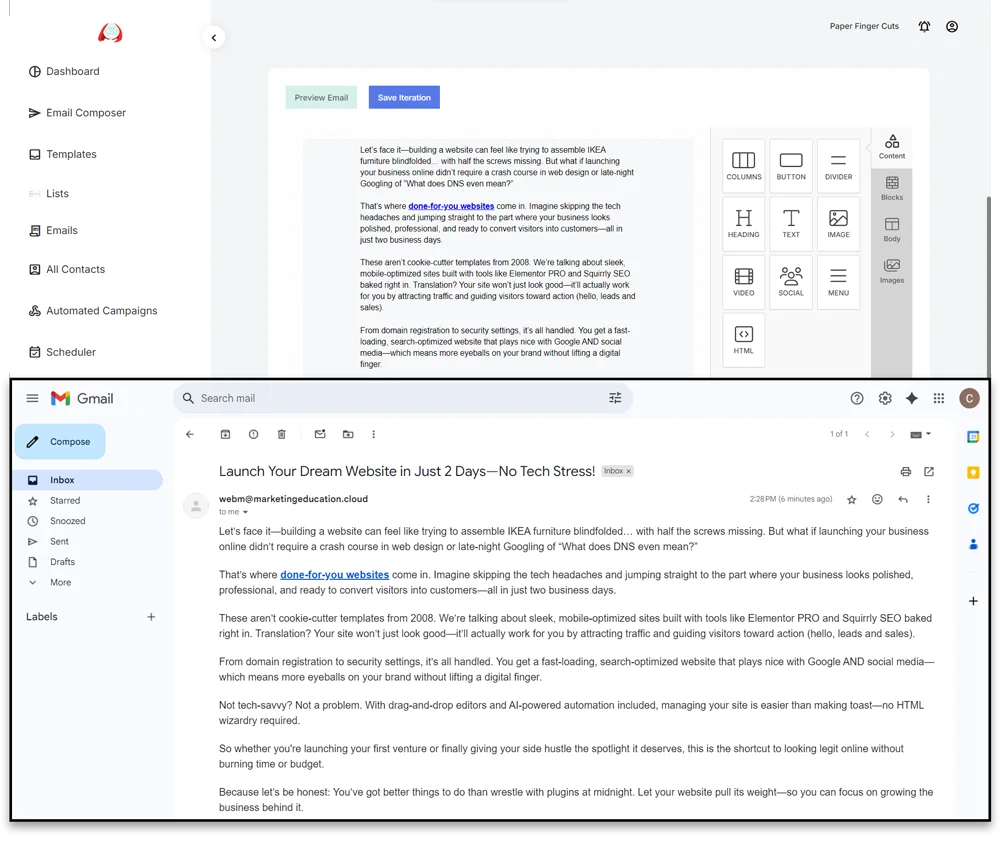Viewport: 1000px width, 844px height.
Task: Select the Columns content block
Action: (743, 166)
